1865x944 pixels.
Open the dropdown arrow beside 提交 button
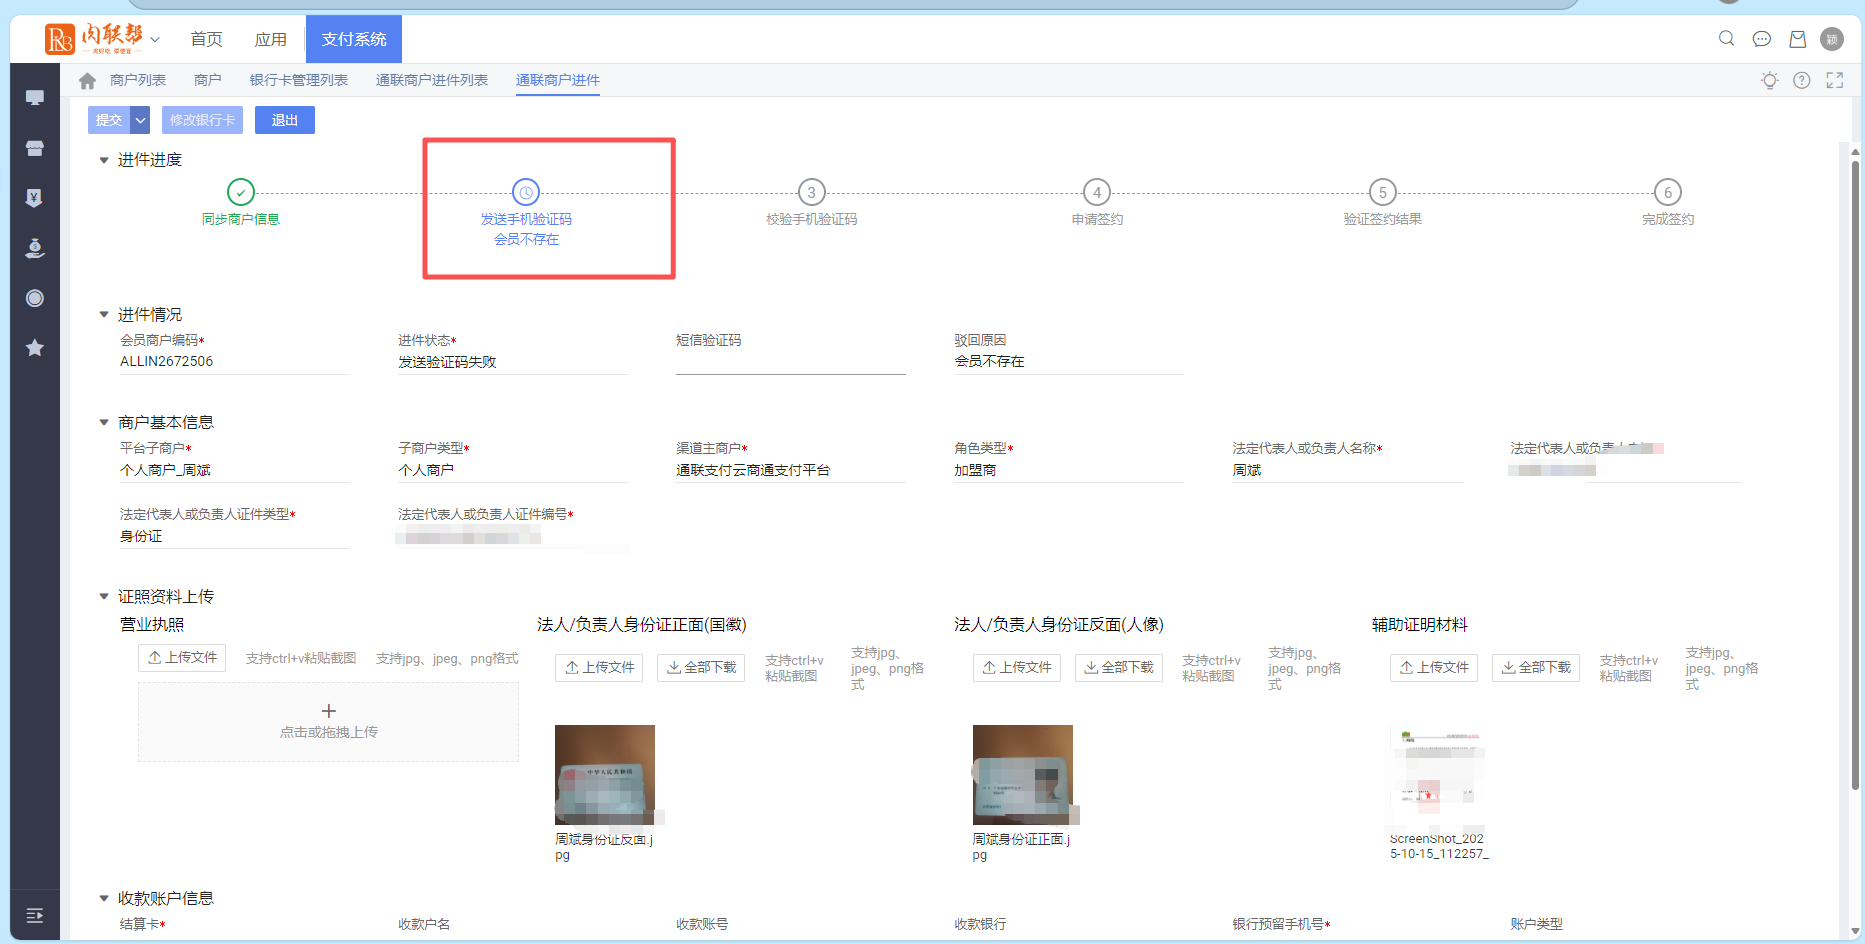(141, 120)
